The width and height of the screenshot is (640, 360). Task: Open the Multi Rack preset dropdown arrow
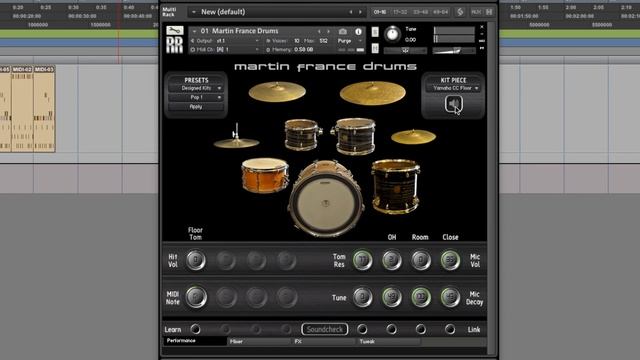tap(193, 12)
